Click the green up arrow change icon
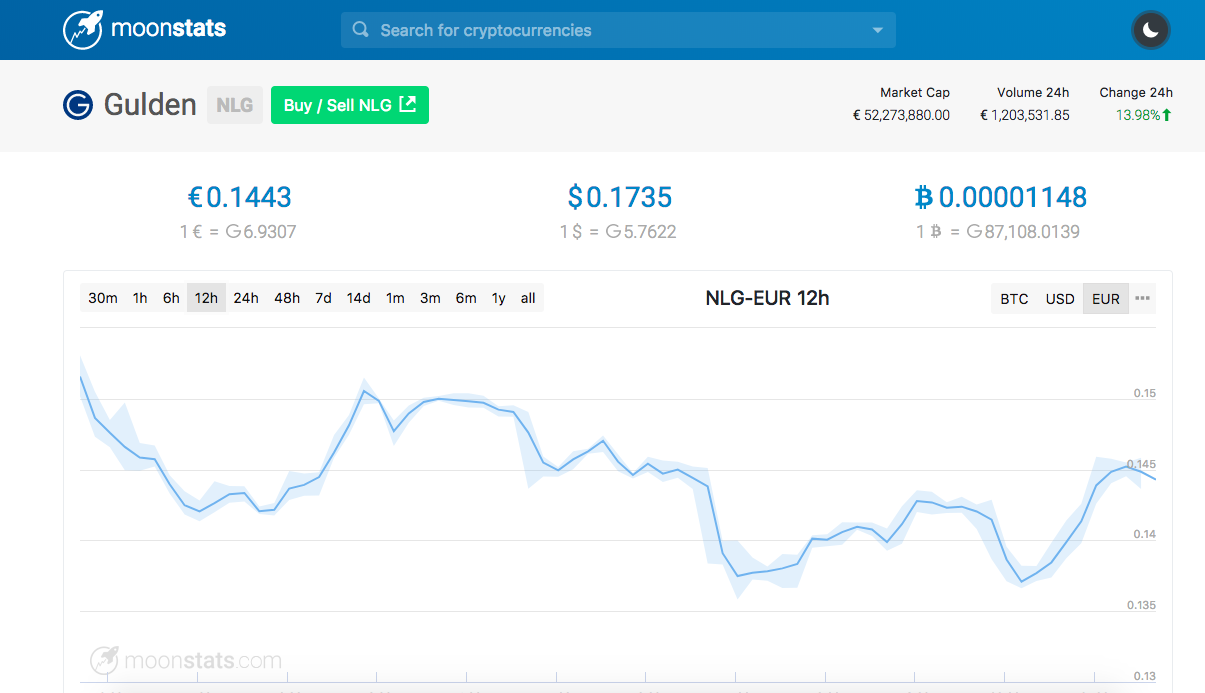This screenshot has height=693, width=1205. 1167,115
